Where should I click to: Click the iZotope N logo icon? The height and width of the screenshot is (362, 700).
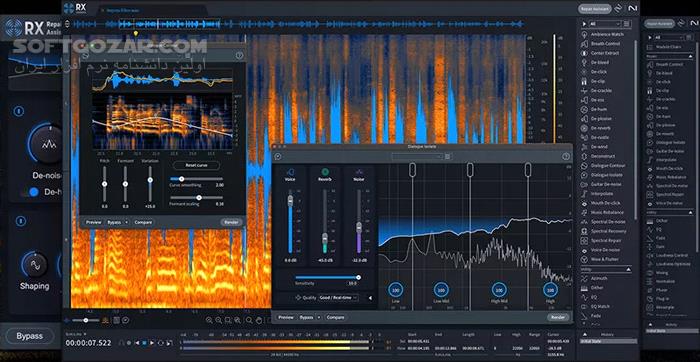pos(633,8)
